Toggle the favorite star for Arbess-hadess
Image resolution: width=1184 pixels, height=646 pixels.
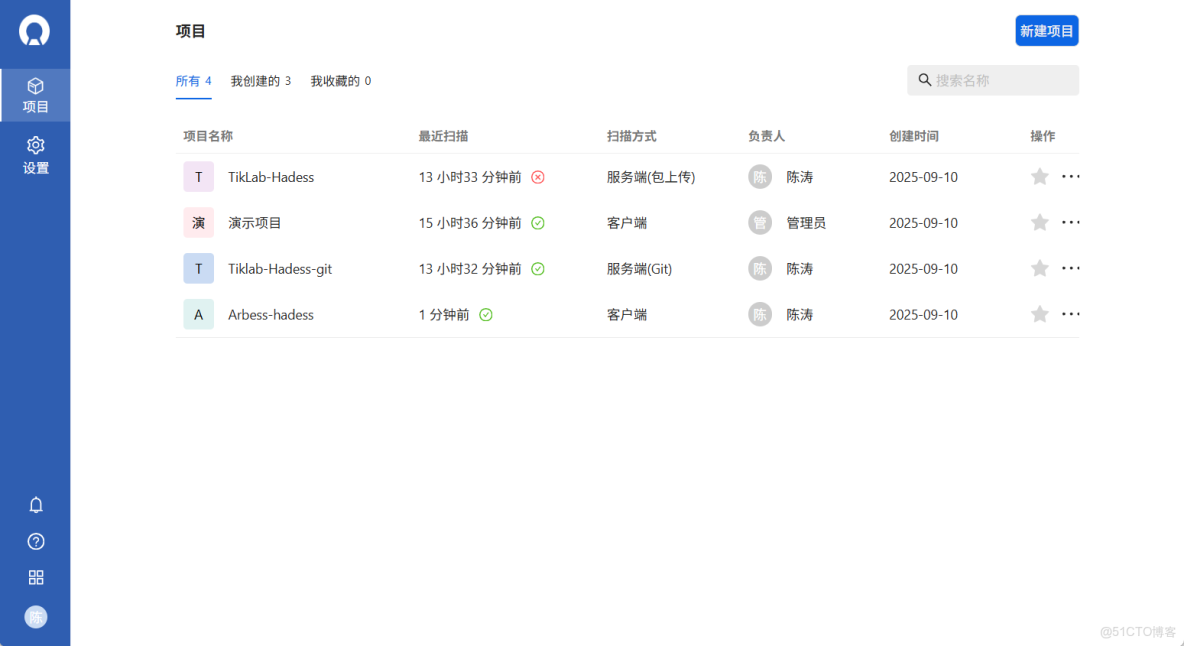click(x=1039, y=313)
